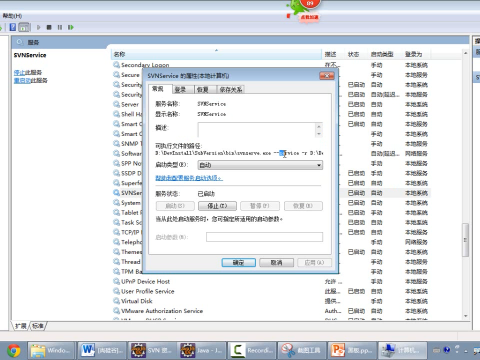
Task: Open the PowerPoint taskbar item
Action: tap(351, 350)
